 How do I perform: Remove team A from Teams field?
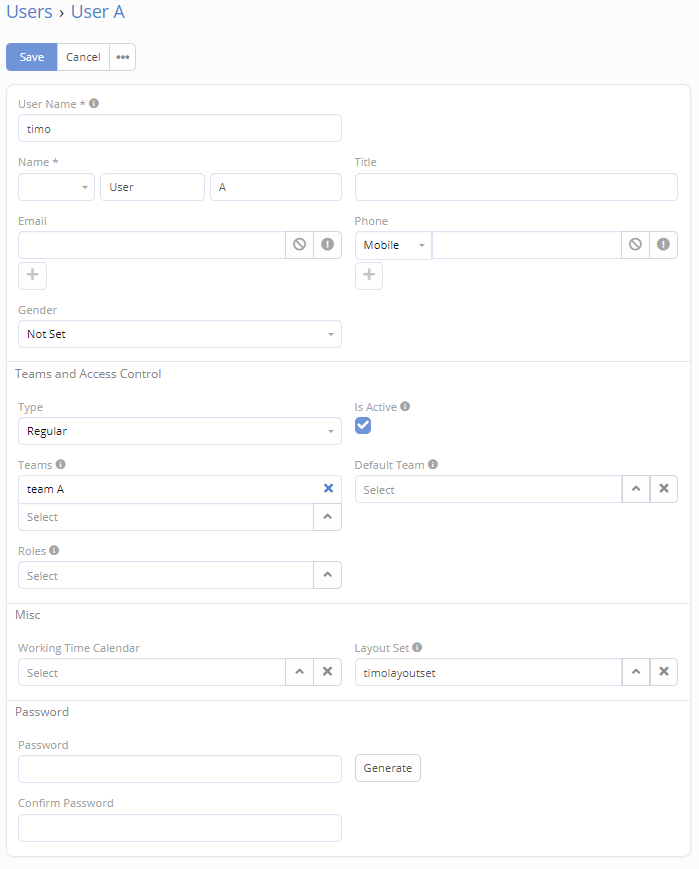pos(328,489)
